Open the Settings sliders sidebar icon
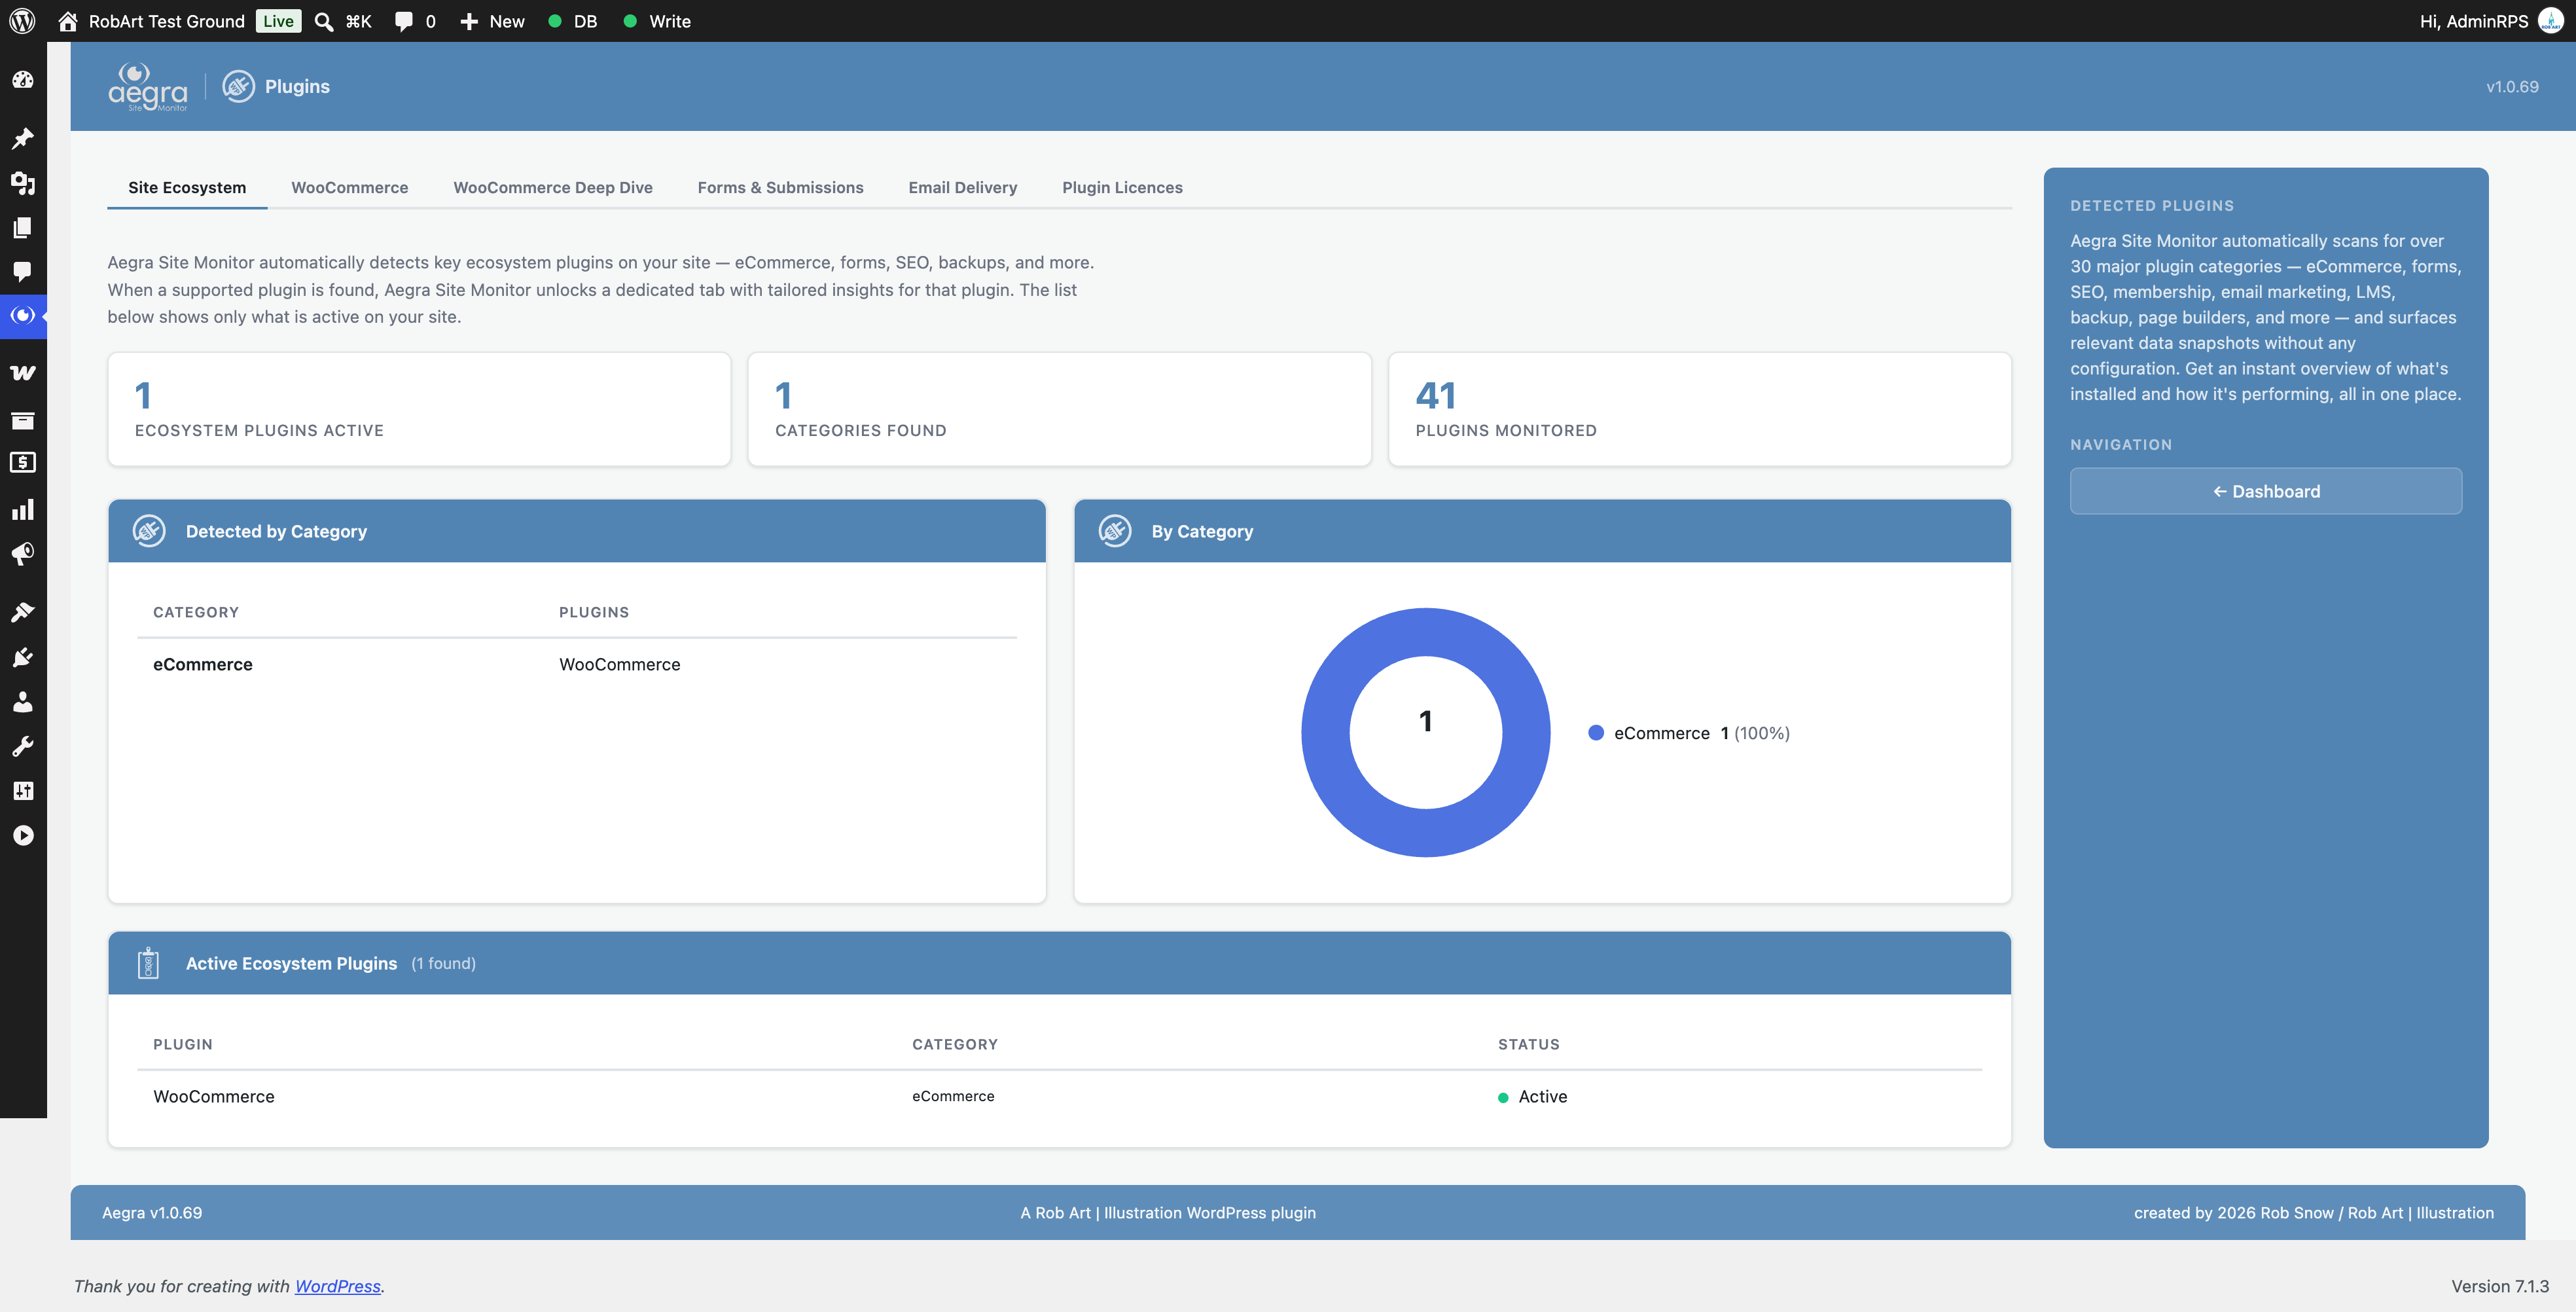This screenshot has height=1312, width=2576. point(23,791)
